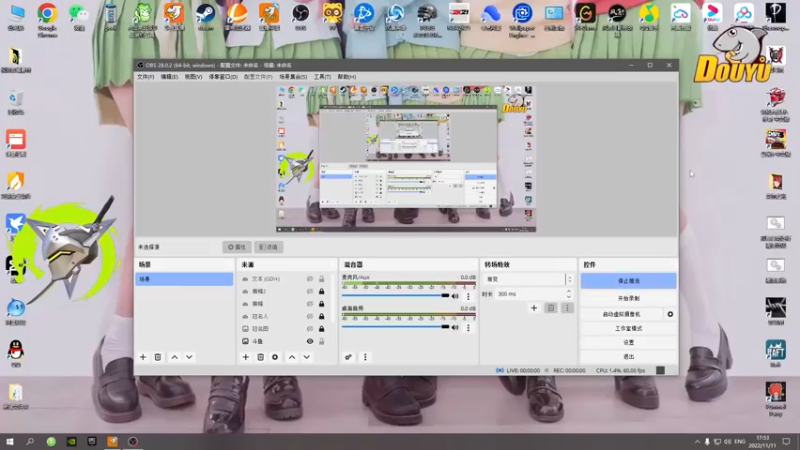Screen dimensions: 800x450
Task: Click the blue LIVE streaming status icon
Action: click(499, 370)
